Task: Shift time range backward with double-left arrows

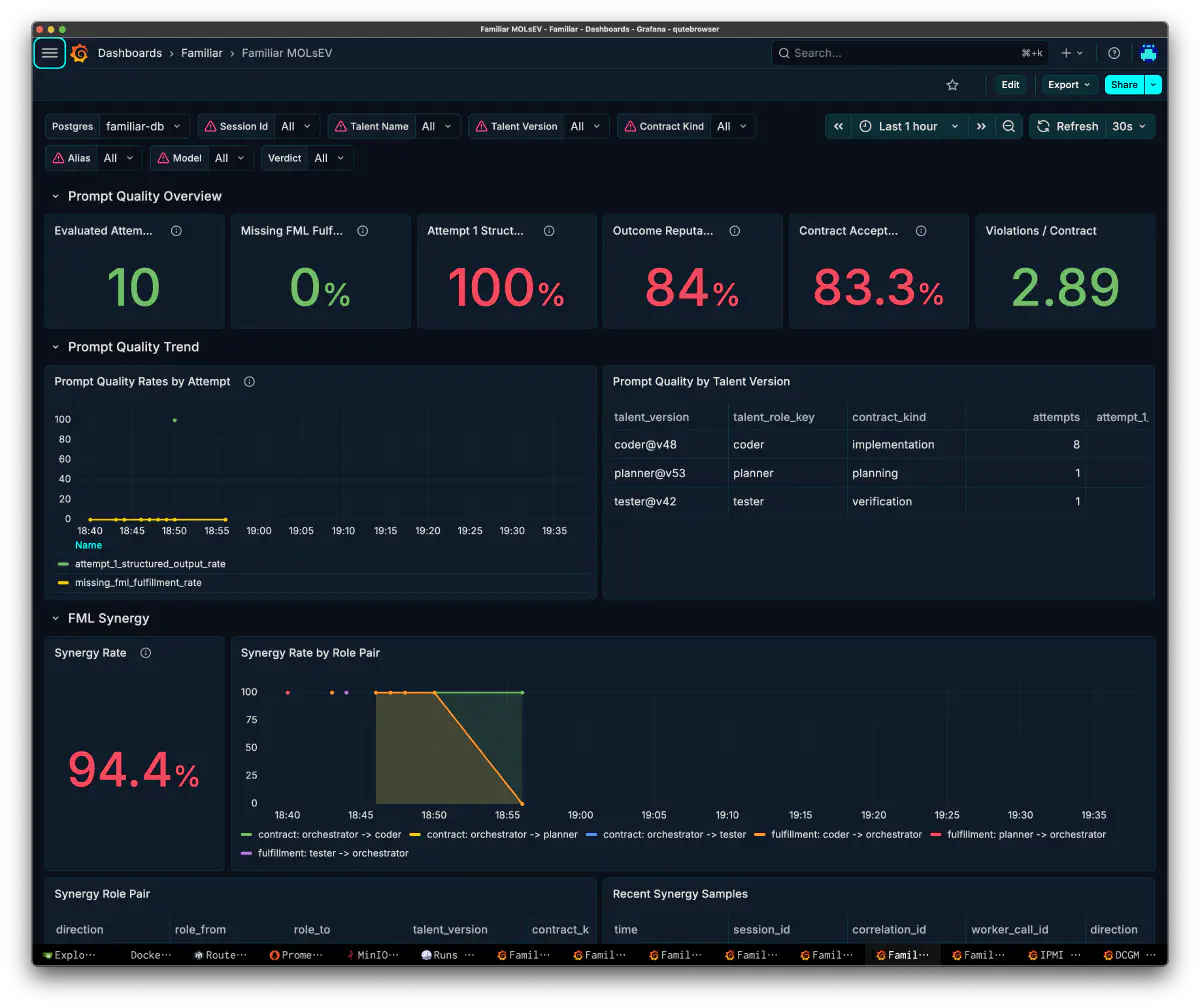Action: click(x=838, y=126)
